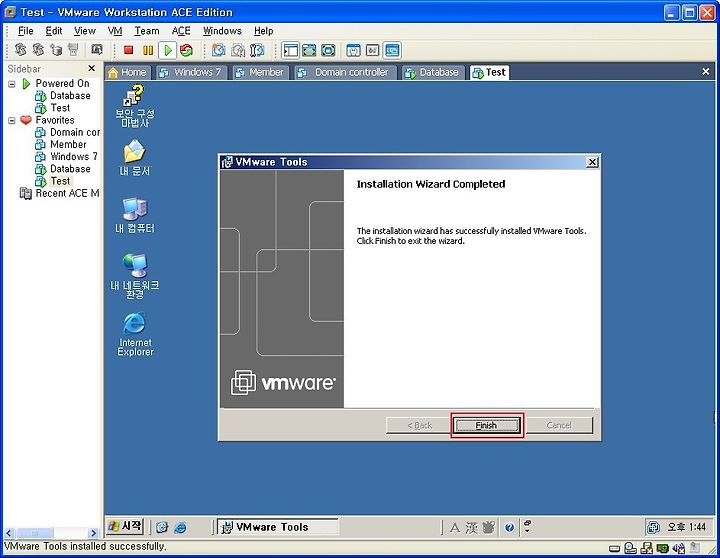Toggle the Show Sidebar toolbar icon
Image resolution: width=720 pixels, height=558 pixels.
[291, 50]
